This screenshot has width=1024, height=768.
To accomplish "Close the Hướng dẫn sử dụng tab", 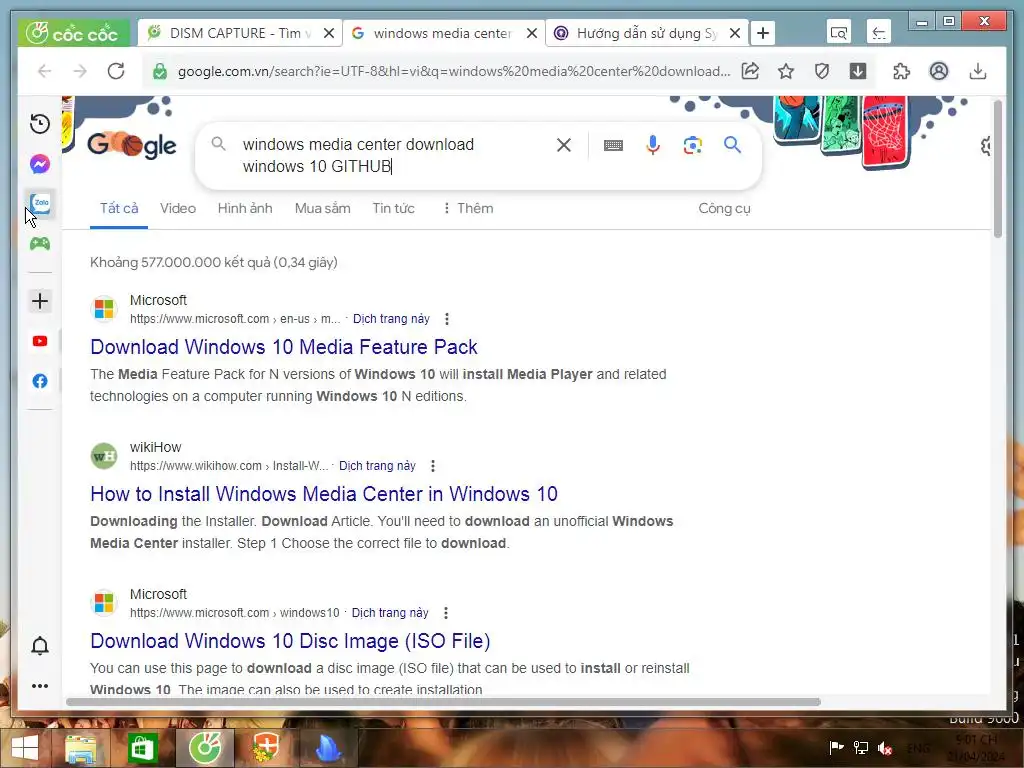I will [x=735, y=33].
